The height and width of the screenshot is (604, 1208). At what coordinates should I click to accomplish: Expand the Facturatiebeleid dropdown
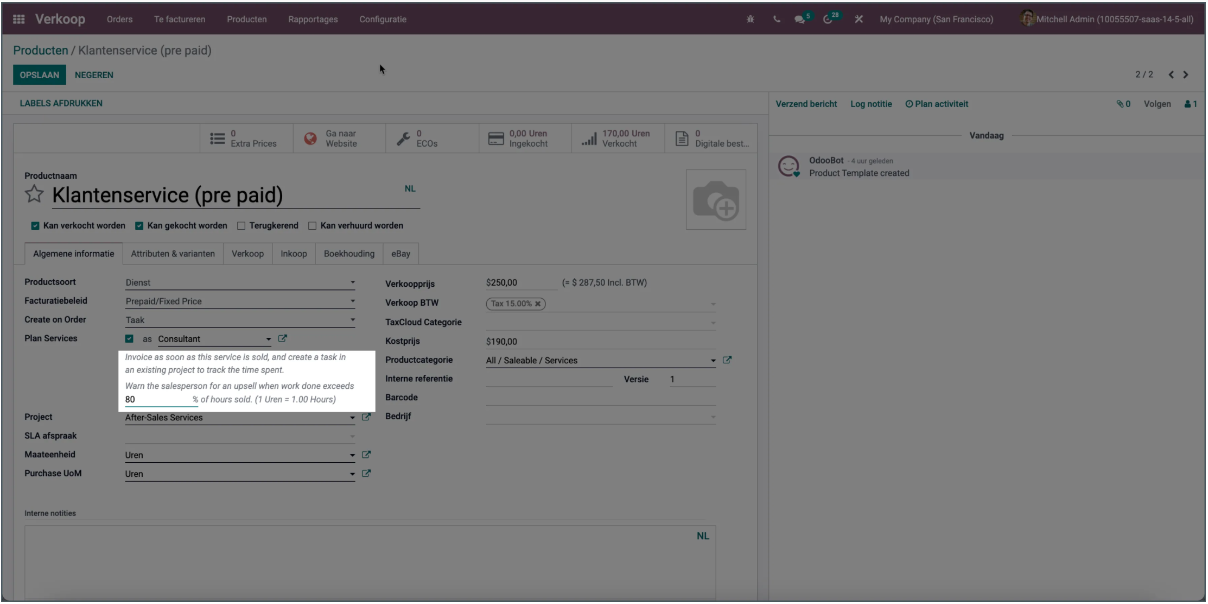point(240,301)
